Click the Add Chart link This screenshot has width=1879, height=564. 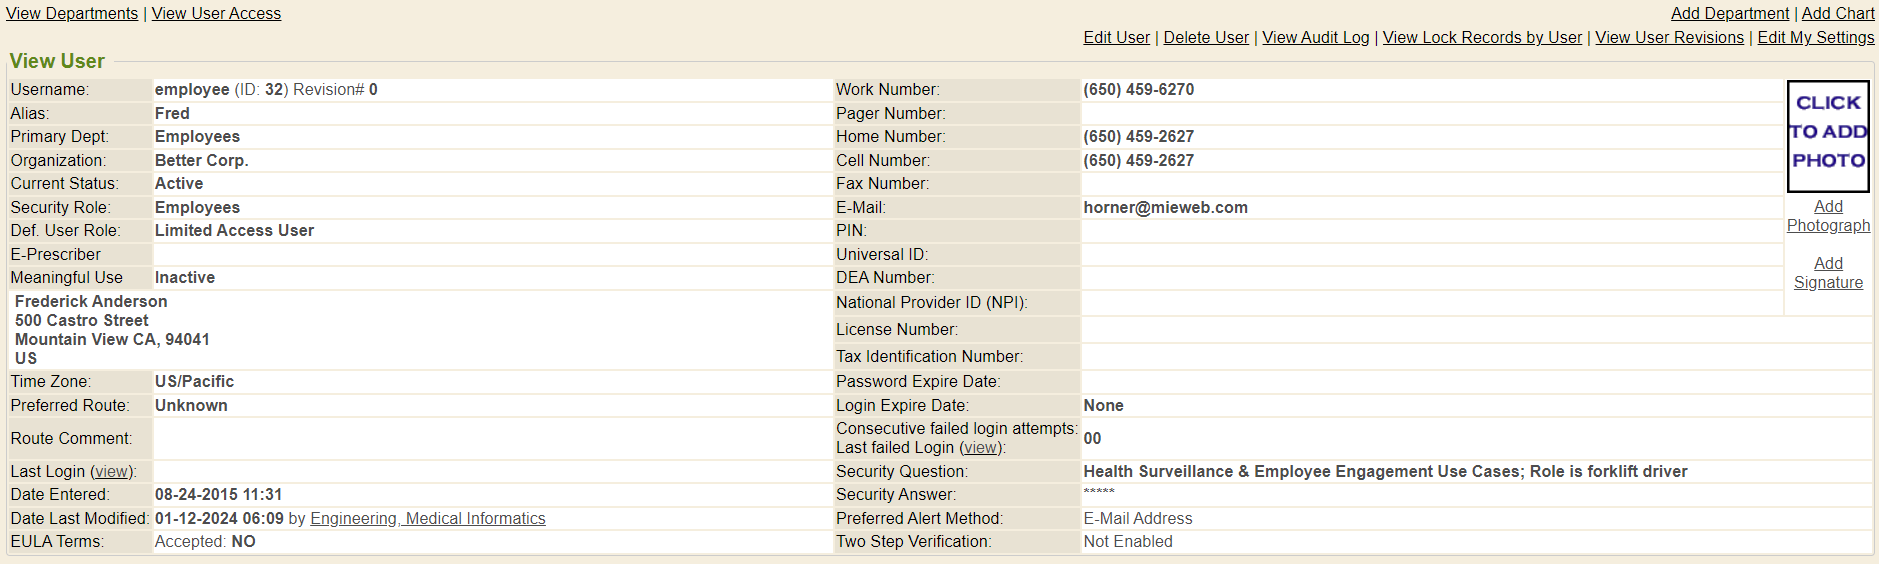point(1838,13)
